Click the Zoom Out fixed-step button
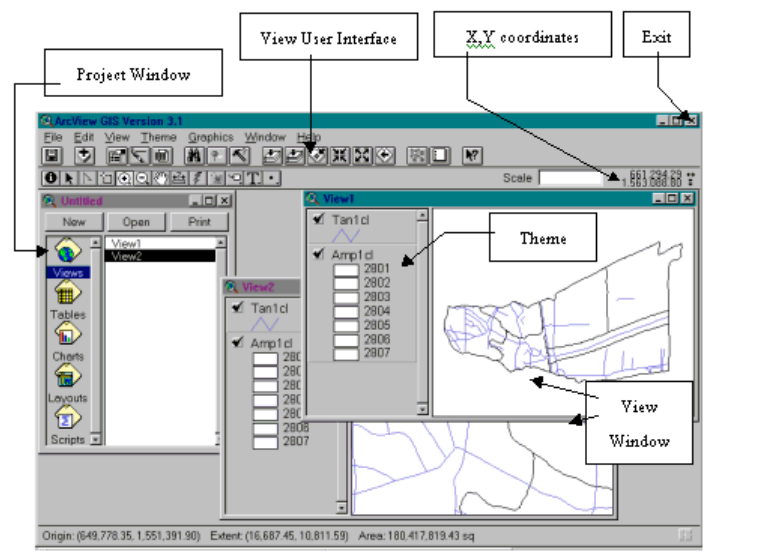Image resolution: width=761 pixels, height=555 pixels. 362,156
